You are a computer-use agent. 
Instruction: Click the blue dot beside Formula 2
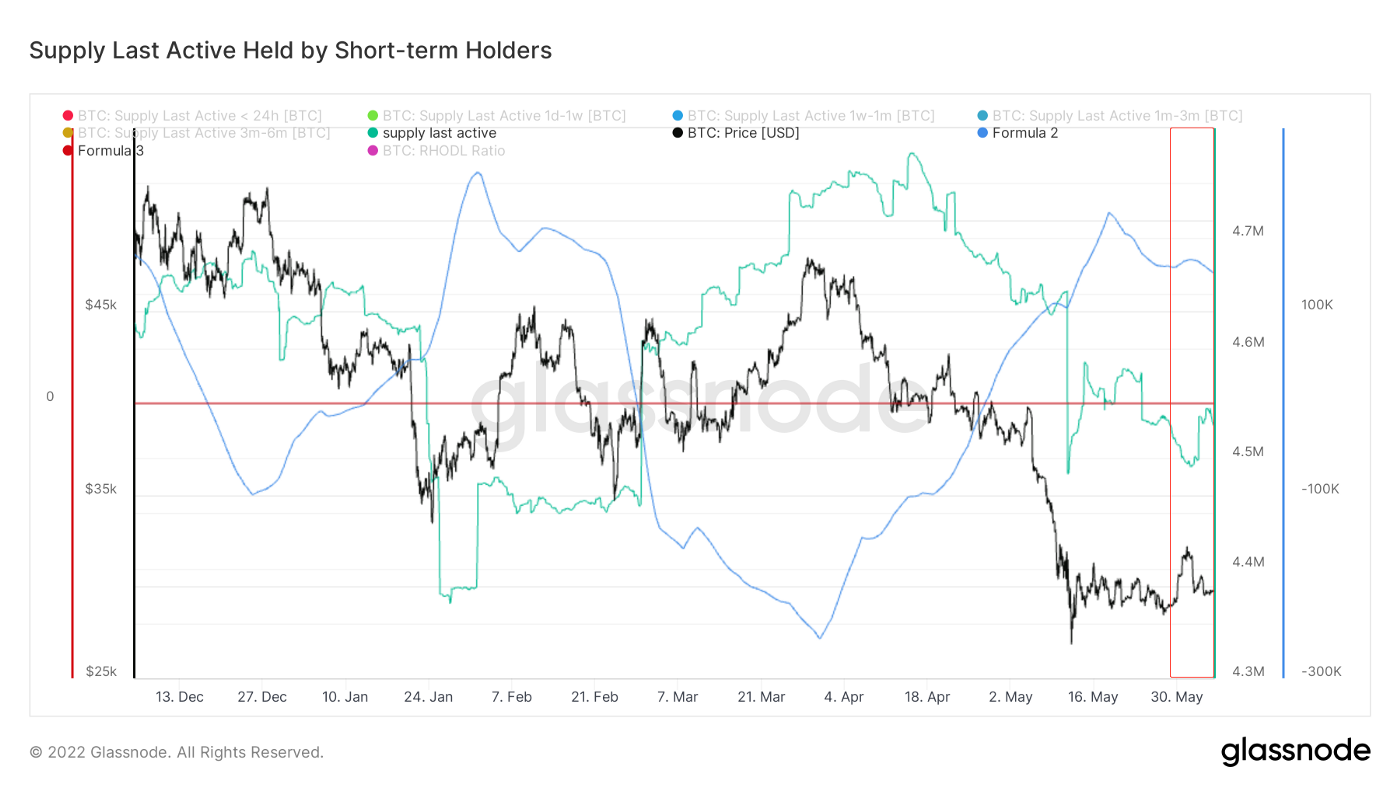pos(983,133)
